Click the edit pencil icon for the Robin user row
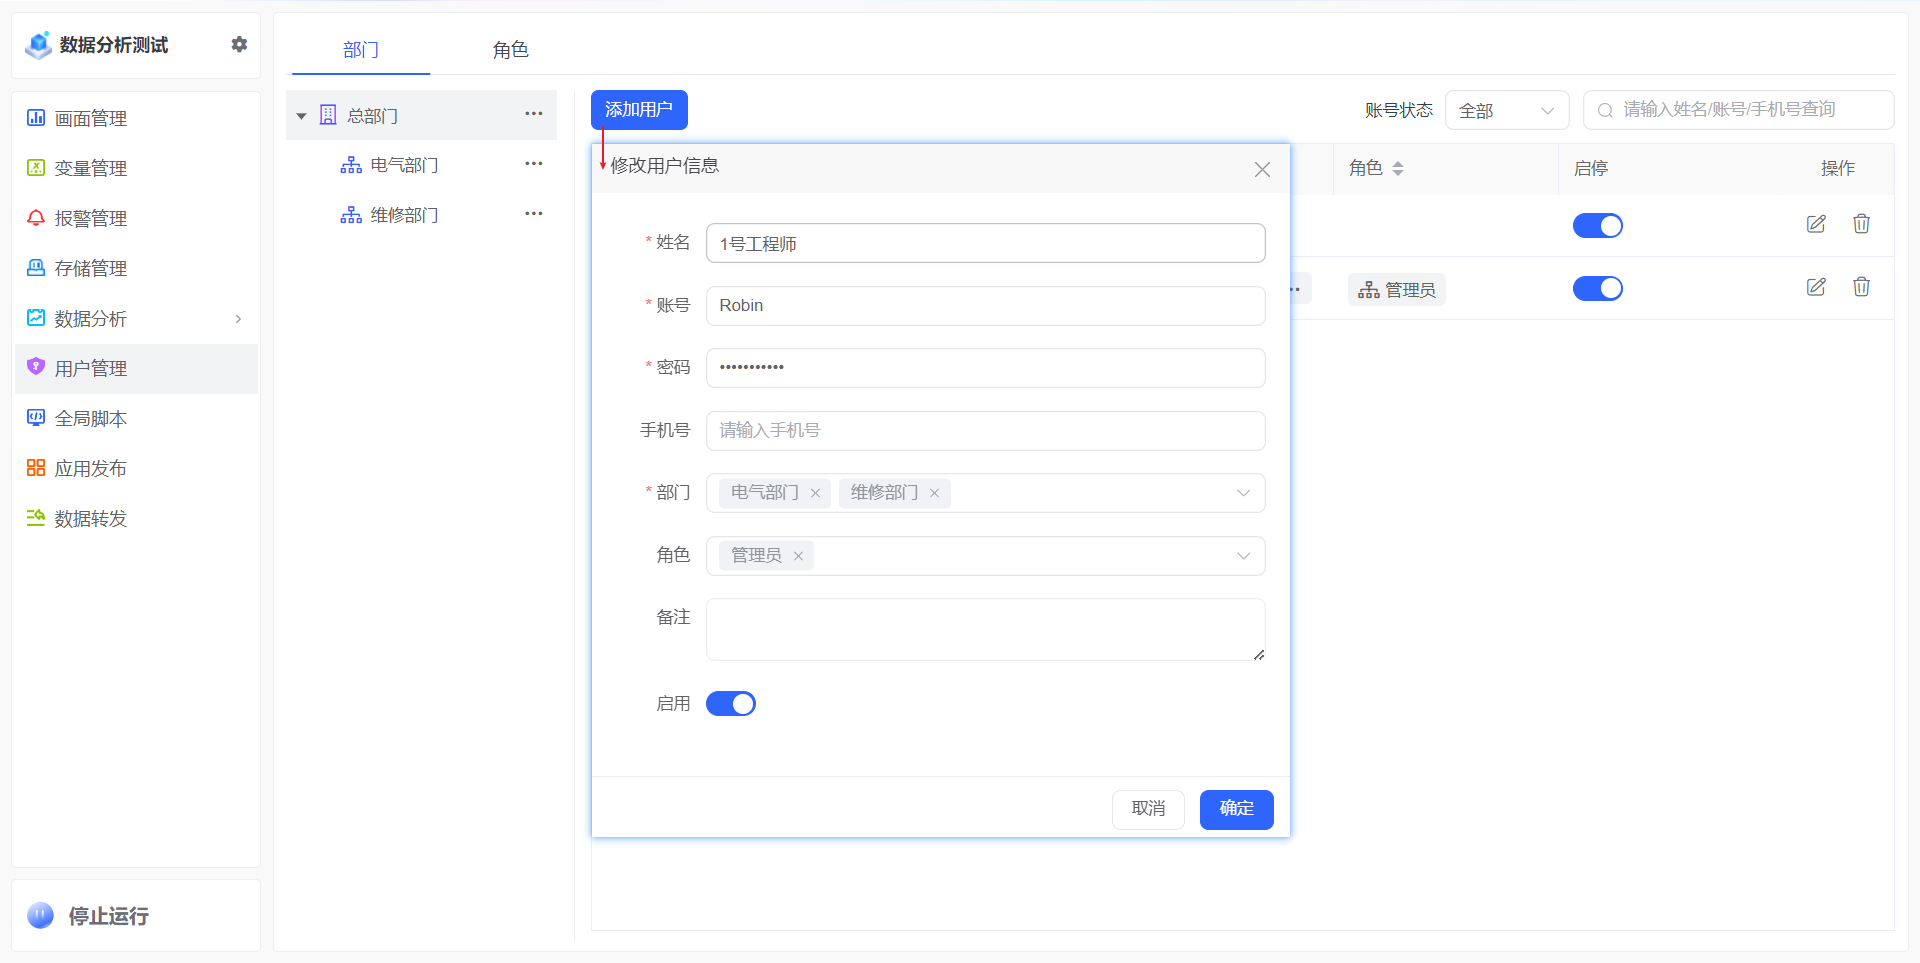This screenshot has height=963, width=1920. 1816,287
